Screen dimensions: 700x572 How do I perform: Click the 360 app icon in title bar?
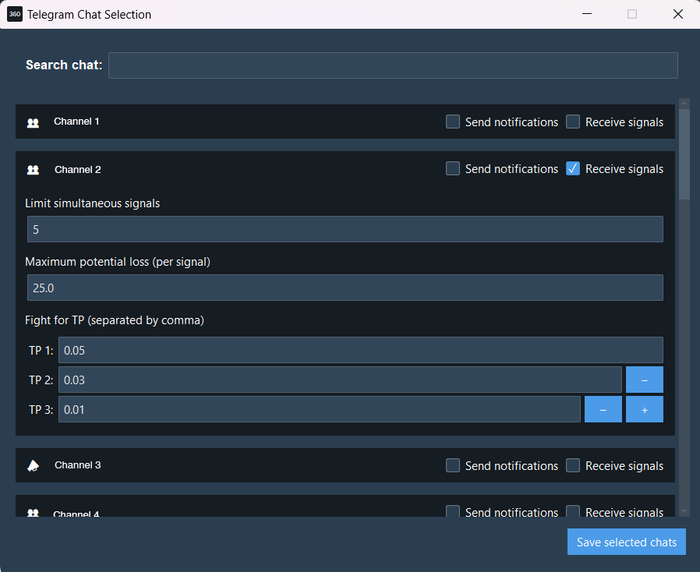point(14,14)
